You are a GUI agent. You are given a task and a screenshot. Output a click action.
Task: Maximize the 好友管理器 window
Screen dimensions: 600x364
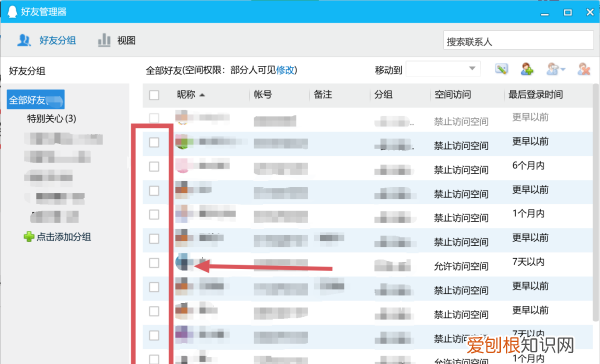tap(568, 12)
